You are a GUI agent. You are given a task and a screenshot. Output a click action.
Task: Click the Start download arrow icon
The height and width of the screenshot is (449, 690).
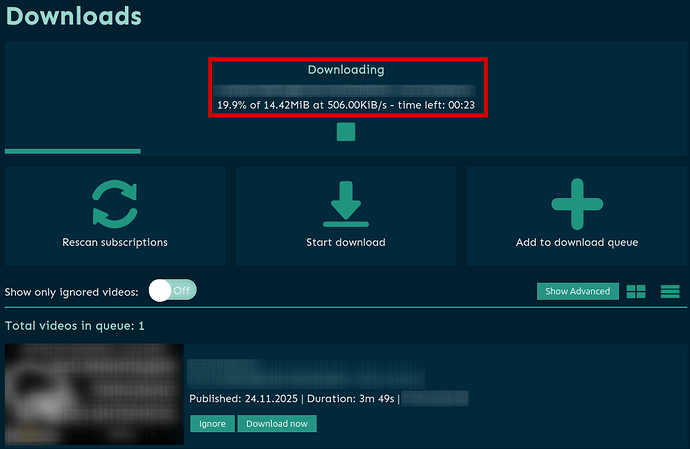coord(345,203)
